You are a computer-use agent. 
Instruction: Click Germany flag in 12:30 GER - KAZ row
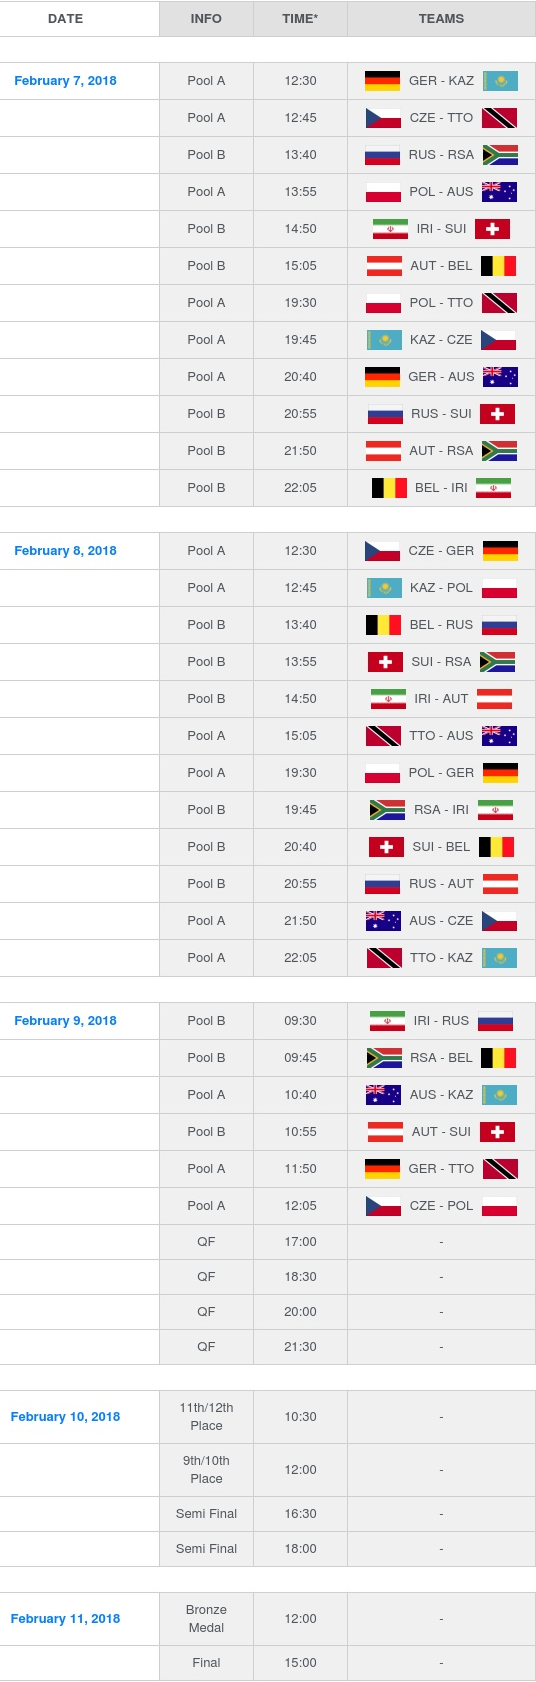382,81
